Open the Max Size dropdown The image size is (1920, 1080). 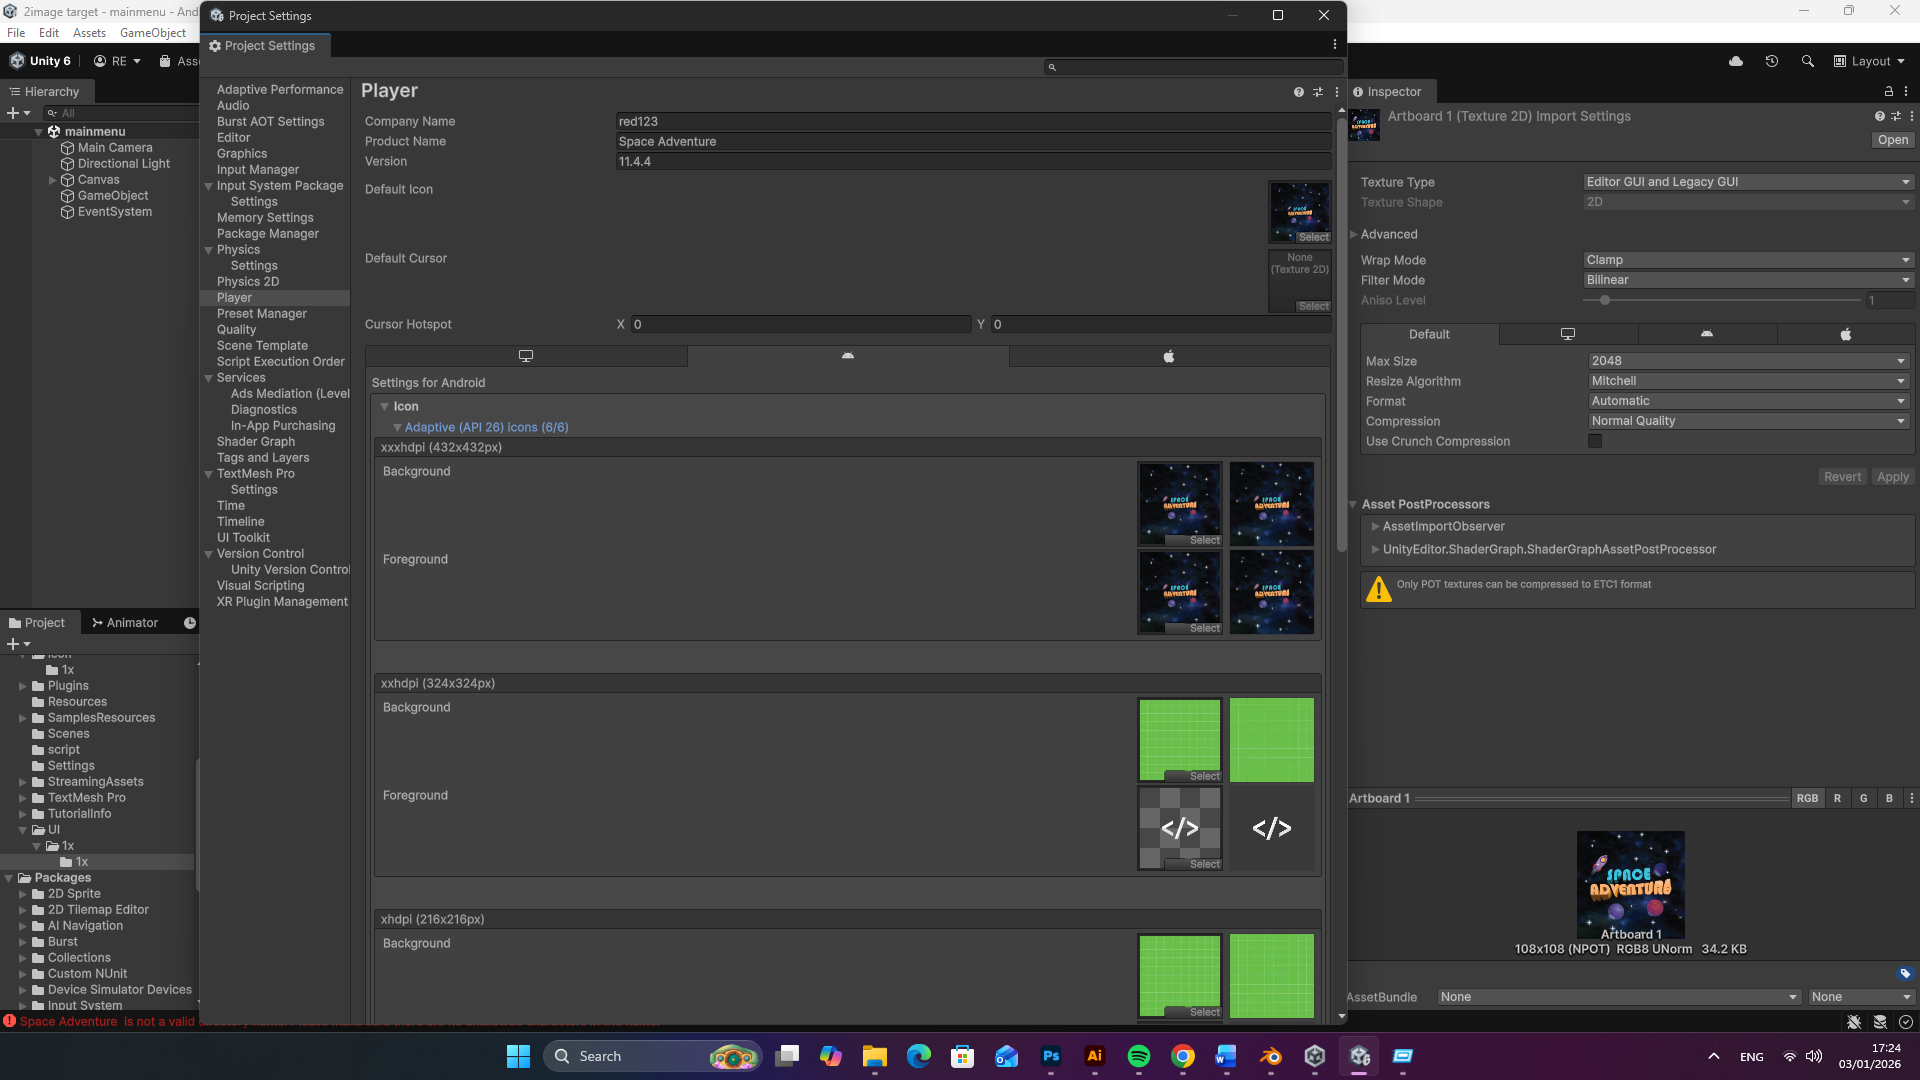pyautogui.click(x=1747, y=361)
